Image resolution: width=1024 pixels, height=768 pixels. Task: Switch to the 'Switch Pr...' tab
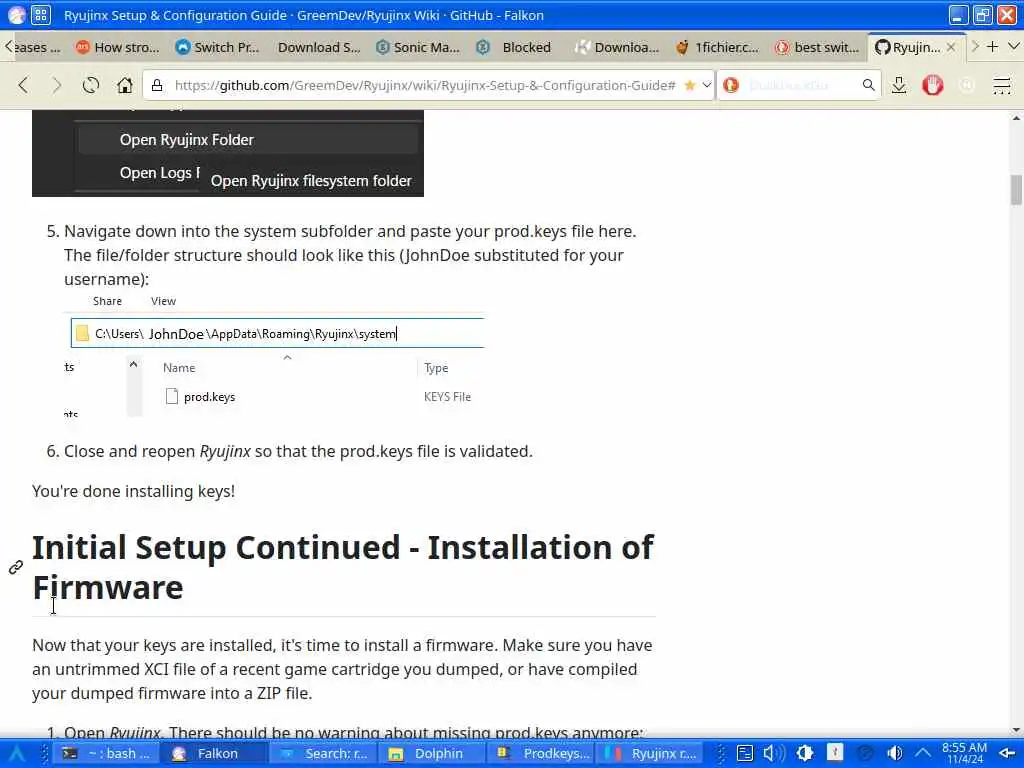217,47
